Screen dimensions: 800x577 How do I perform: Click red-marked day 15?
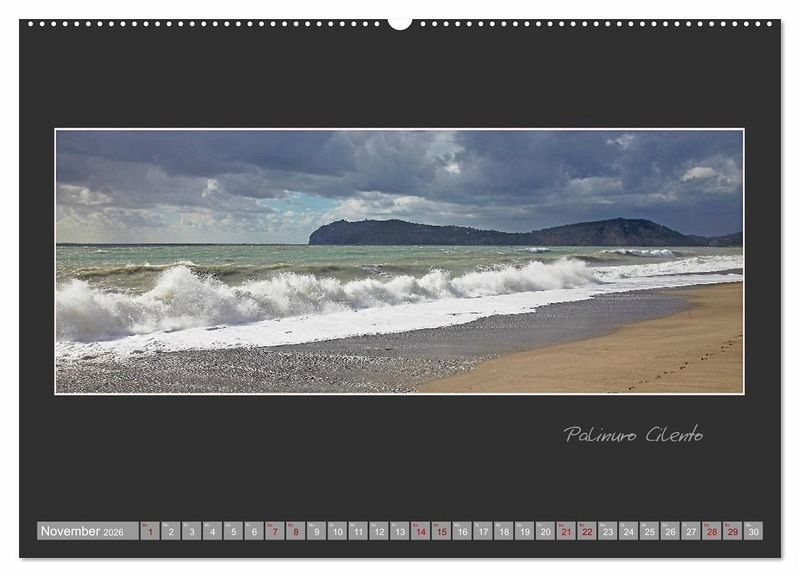pyautogui.click(x=441, y=531)
